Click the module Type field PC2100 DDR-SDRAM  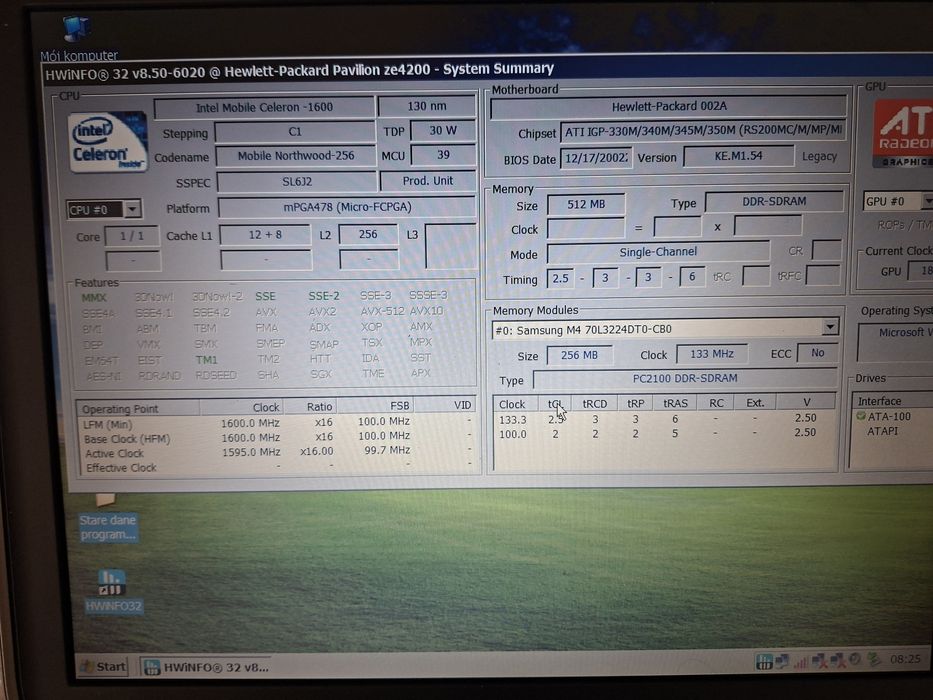[x=684, y=378]
